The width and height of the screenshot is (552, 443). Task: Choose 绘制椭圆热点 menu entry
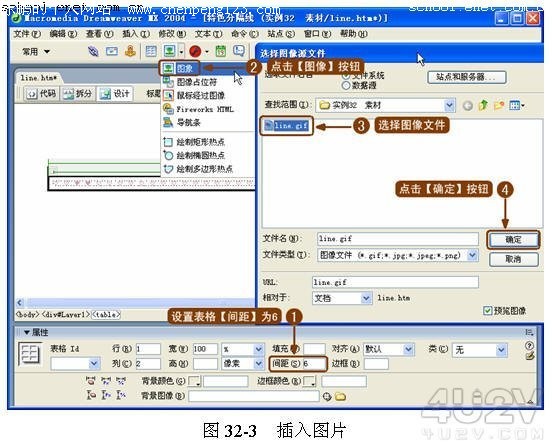(194, 155)
